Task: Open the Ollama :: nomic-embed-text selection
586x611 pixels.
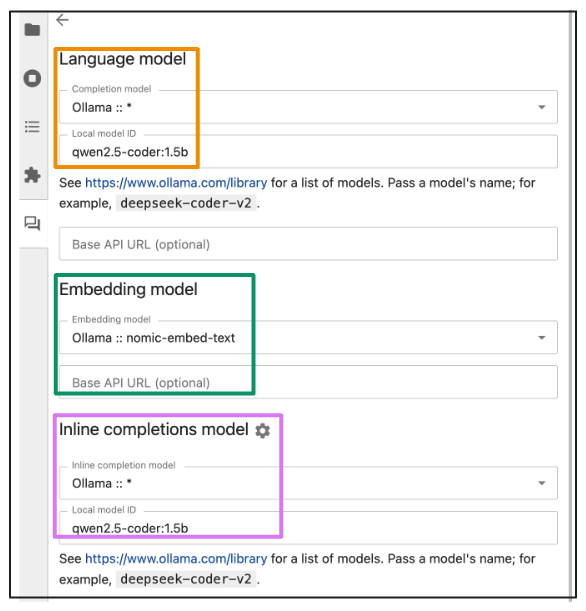Action: pyautogui.click(x=154, y=338)
